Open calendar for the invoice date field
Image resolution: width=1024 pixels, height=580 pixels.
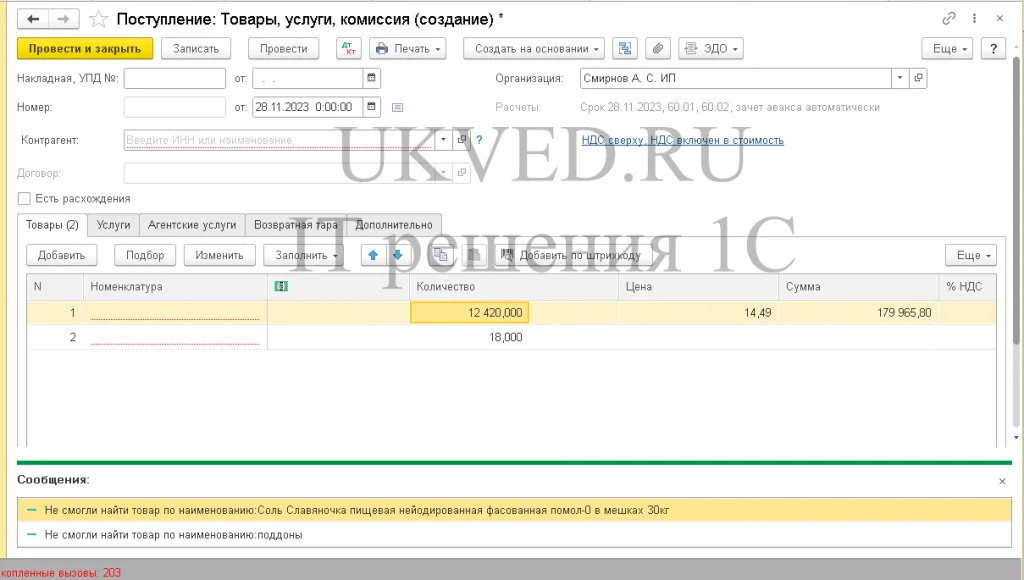[x=372, y=78]
